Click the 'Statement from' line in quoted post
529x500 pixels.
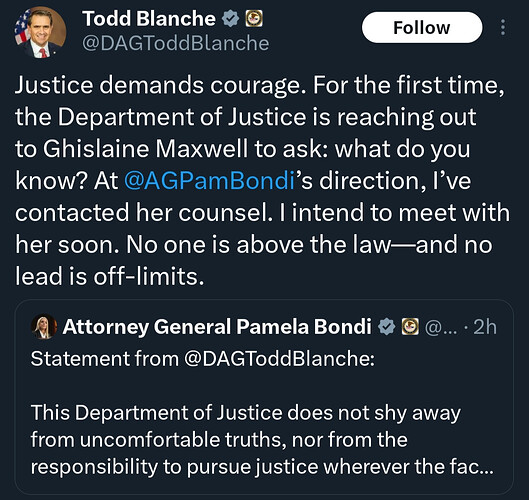203,358
